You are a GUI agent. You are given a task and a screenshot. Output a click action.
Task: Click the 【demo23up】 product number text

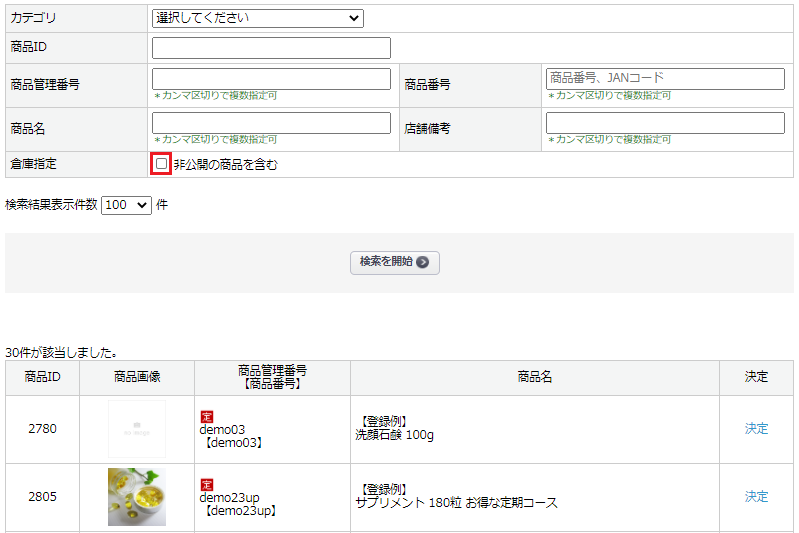241,511
